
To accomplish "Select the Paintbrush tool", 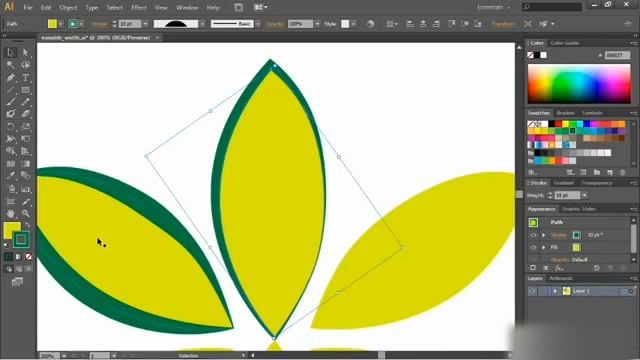I will (11, 102).
